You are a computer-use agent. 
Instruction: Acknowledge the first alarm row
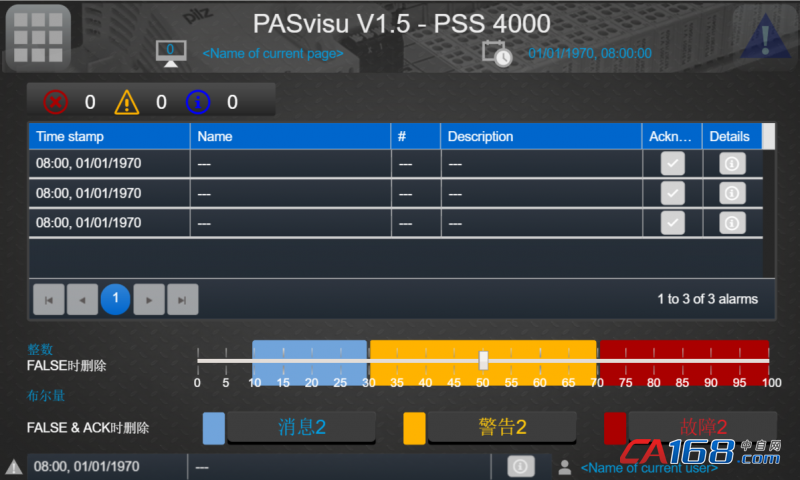(x=672, y=164)
